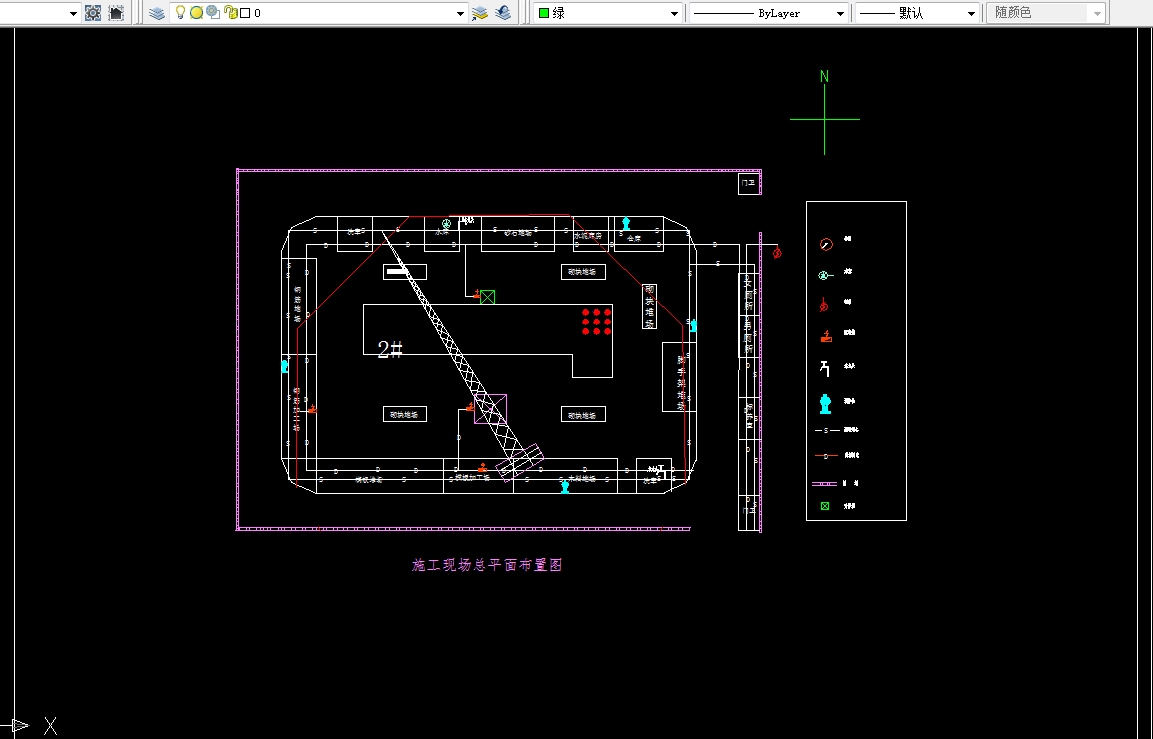Toggle layer 0 freeze sun icon
The image size is (1153, 739).
click(196, 13)
